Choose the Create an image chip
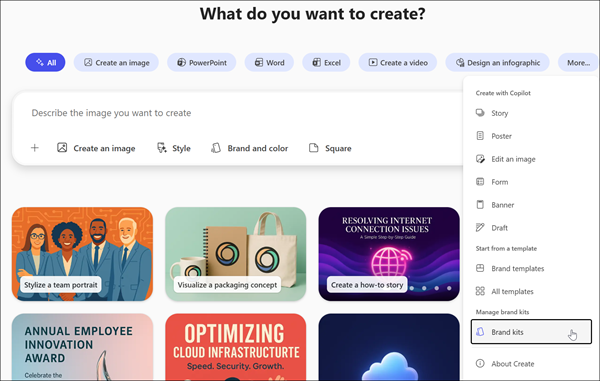Viewport: 600px width, 381px height. click(116, 62)
